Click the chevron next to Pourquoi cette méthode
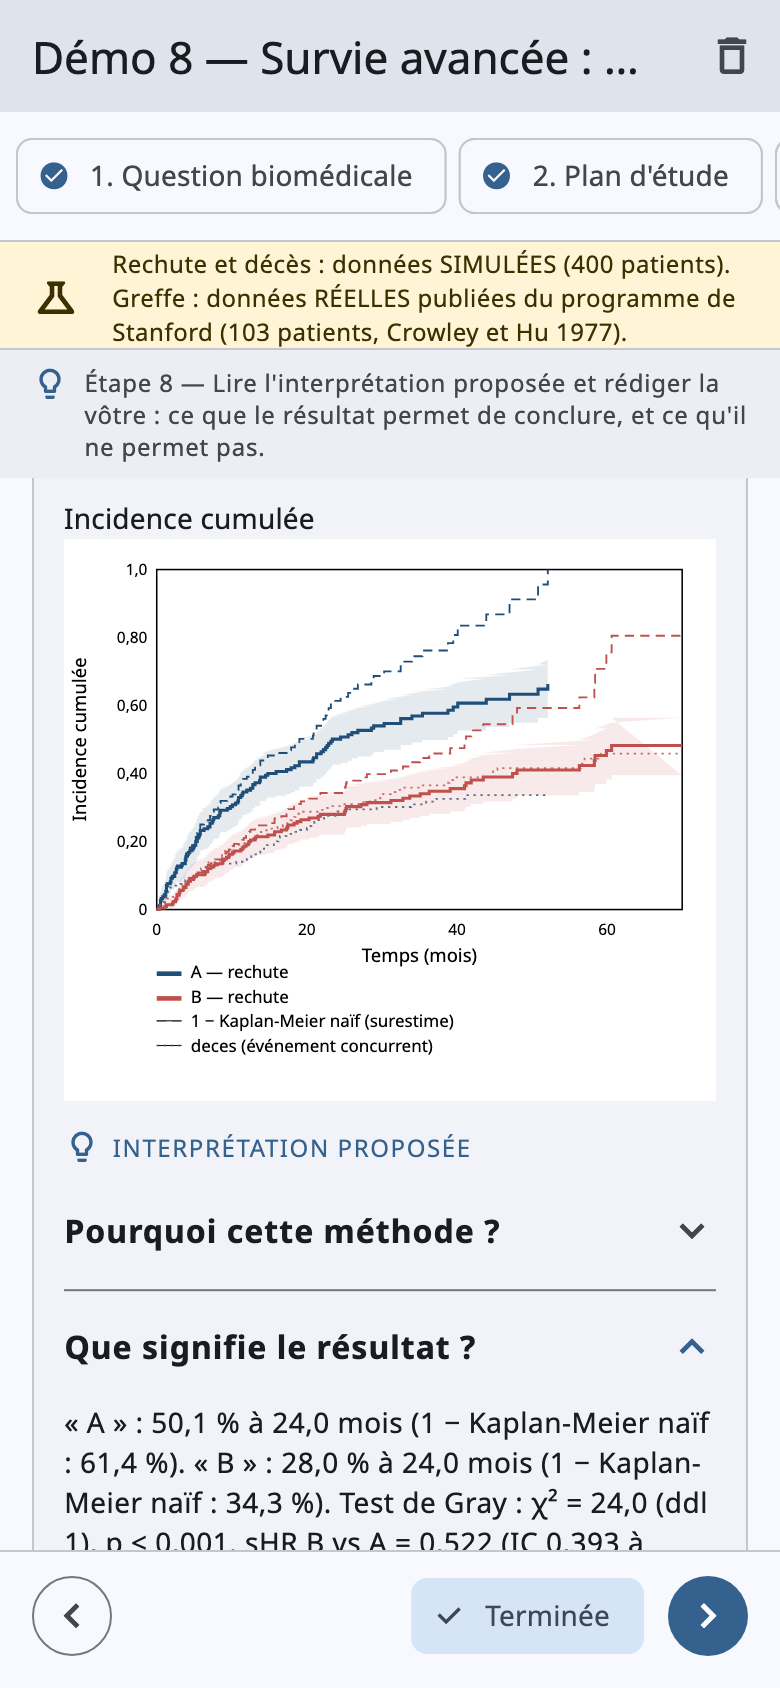780x1688 pixels. (692, 1232)
